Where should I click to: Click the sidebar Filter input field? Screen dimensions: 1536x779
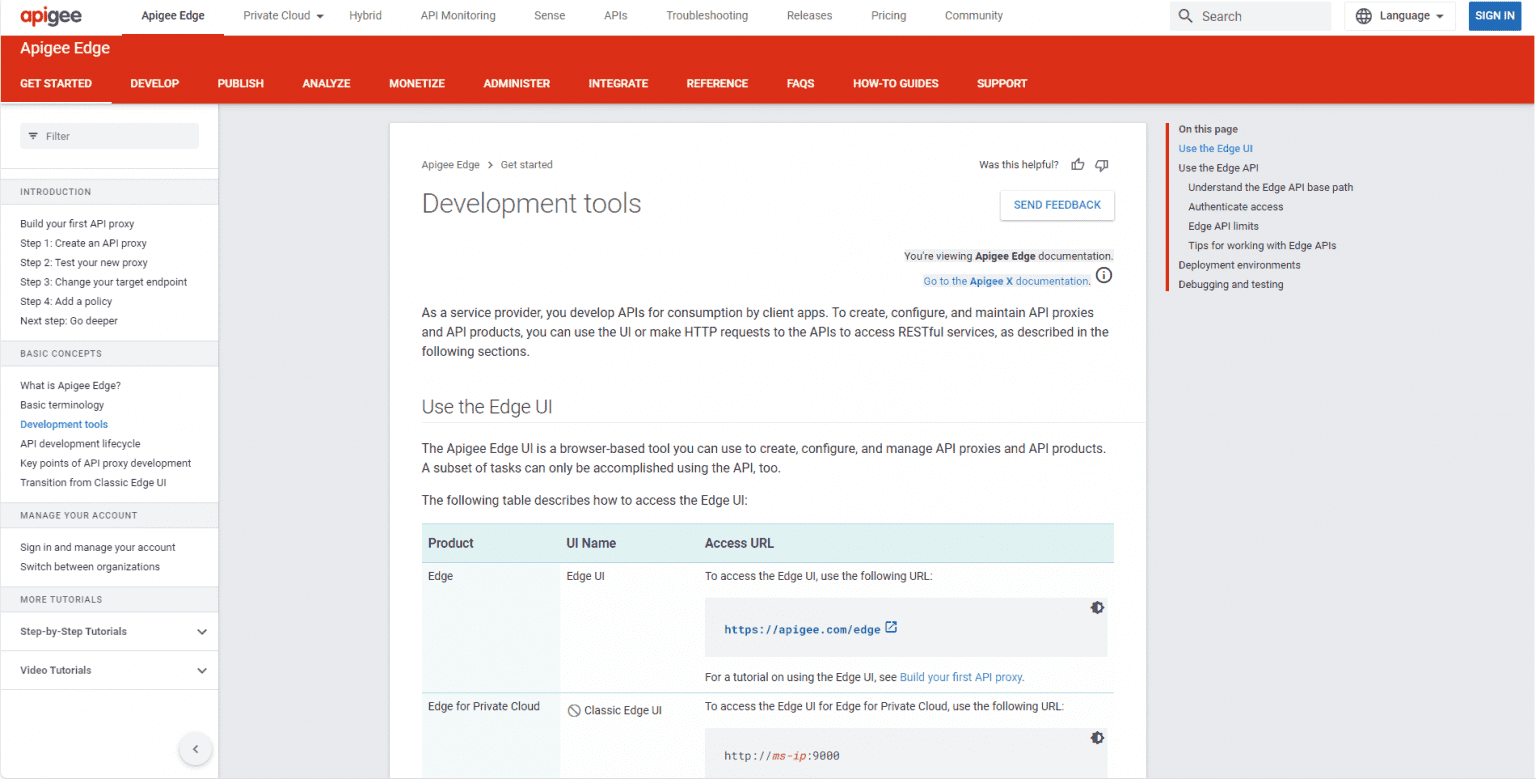pyautogui.click(x=110, y=135)
